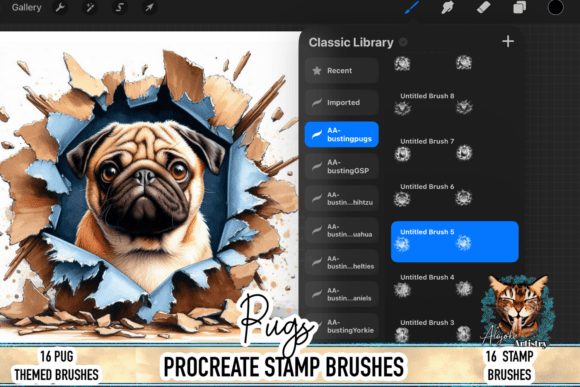The height and width of the screenshot is (387, 580).
Task: Select the AA-bustingYorkie brush set
Action: [x=341, y=326]
